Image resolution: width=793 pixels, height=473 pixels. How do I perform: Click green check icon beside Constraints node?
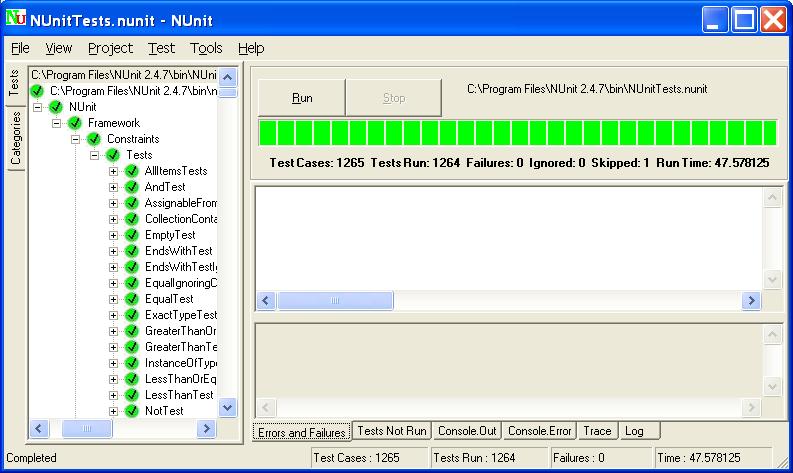pos(94,139)
